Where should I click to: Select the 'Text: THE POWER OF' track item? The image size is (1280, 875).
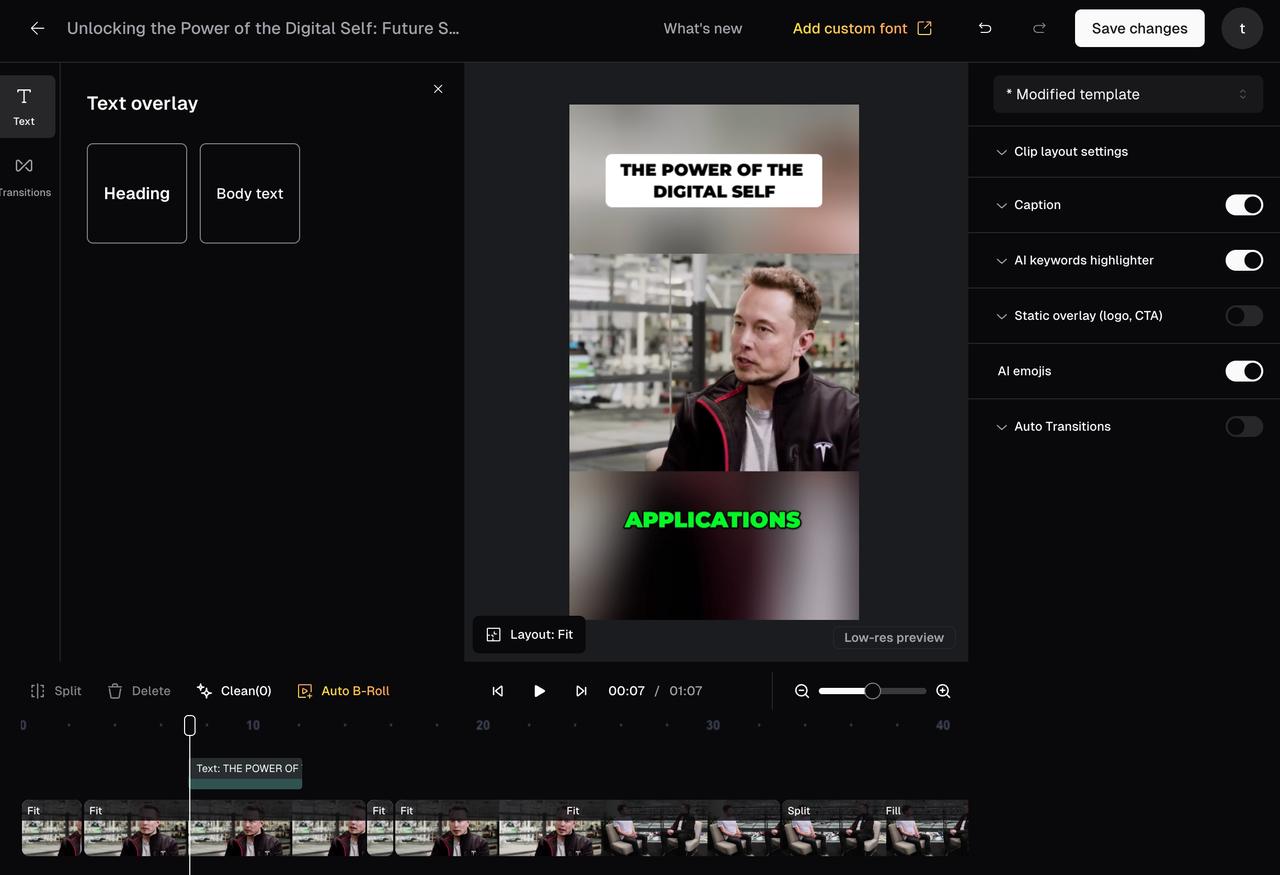(246, 773)
